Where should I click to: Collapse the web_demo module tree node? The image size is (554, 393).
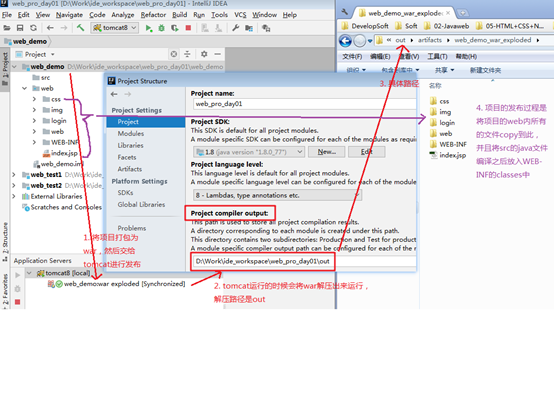(14, 66)
